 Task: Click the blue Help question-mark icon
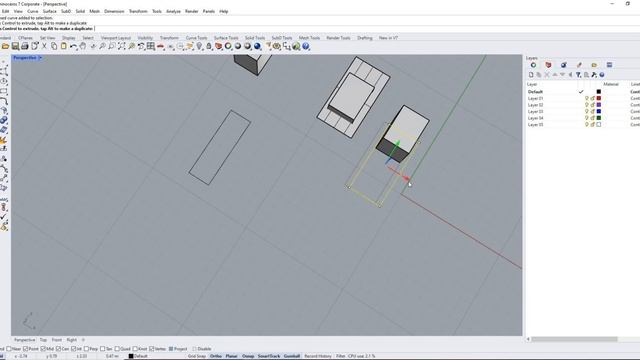coord(306,47)
